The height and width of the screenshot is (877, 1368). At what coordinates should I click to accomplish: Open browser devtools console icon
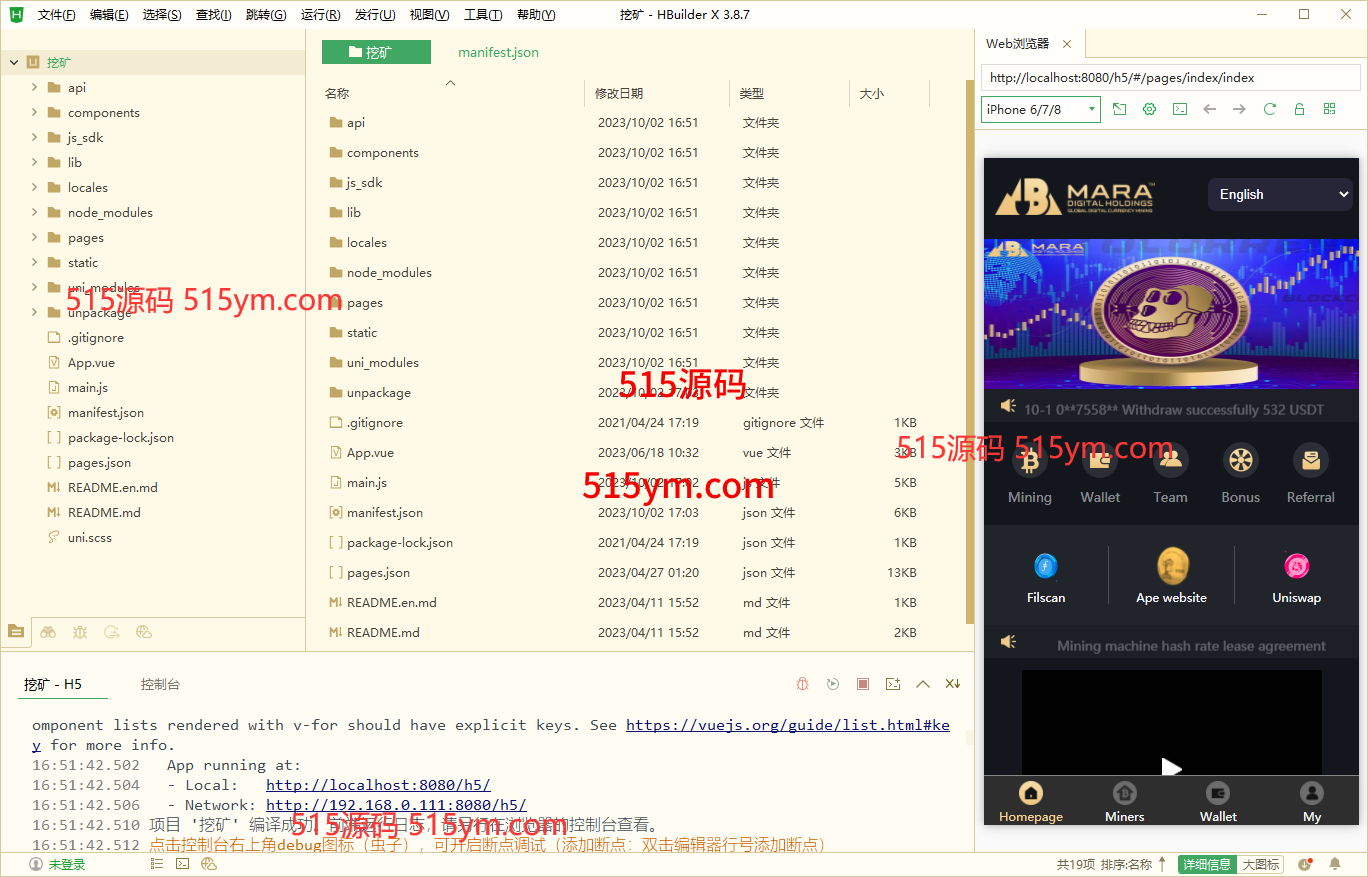click(1180, 109)
